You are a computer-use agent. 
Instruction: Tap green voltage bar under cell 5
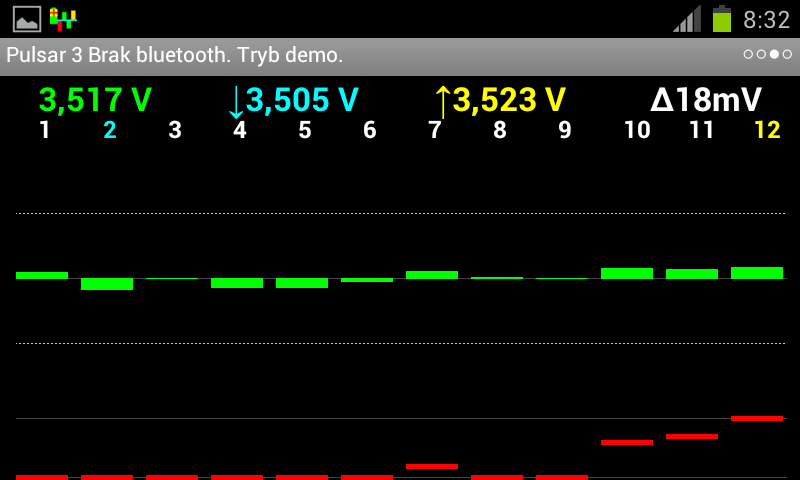(302, 283)
